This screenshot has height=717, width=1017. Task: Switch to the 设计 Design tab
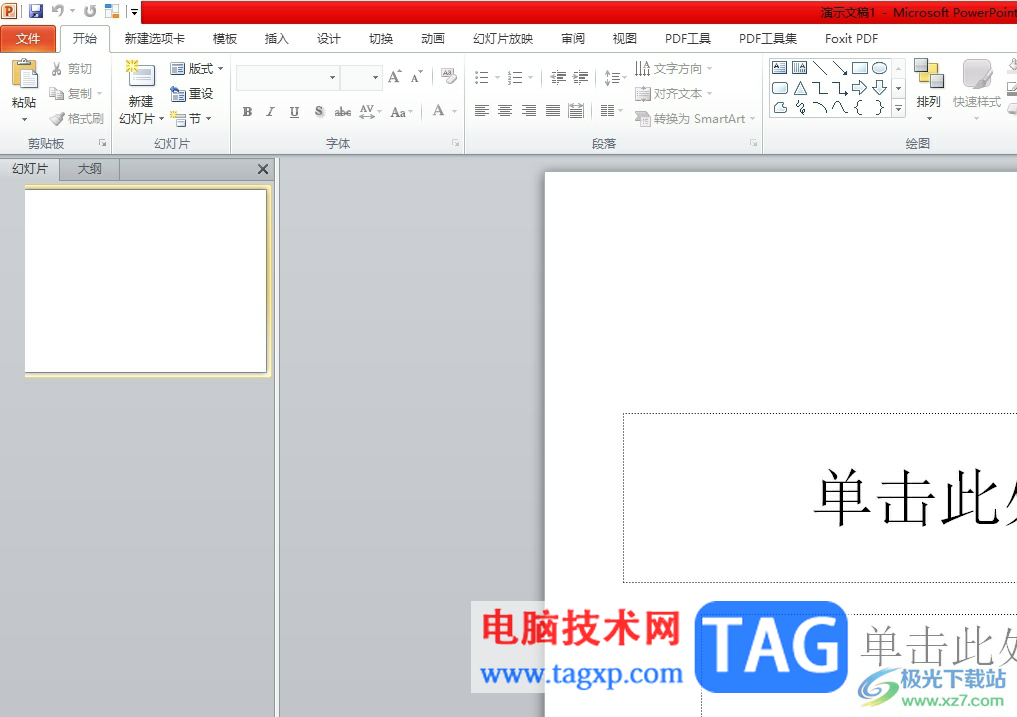[x=328, y=39]
